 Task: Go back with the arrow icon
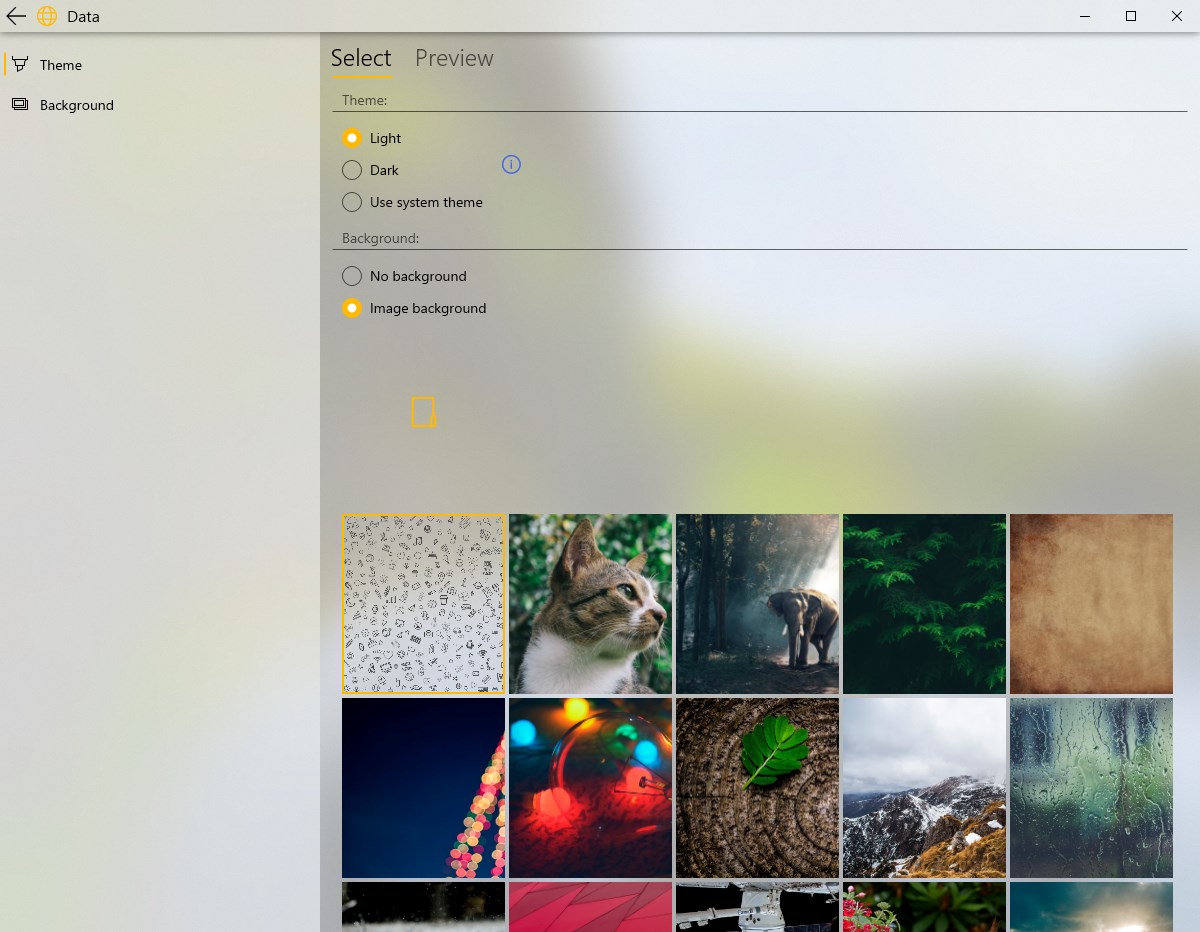[x=16, y=16]
